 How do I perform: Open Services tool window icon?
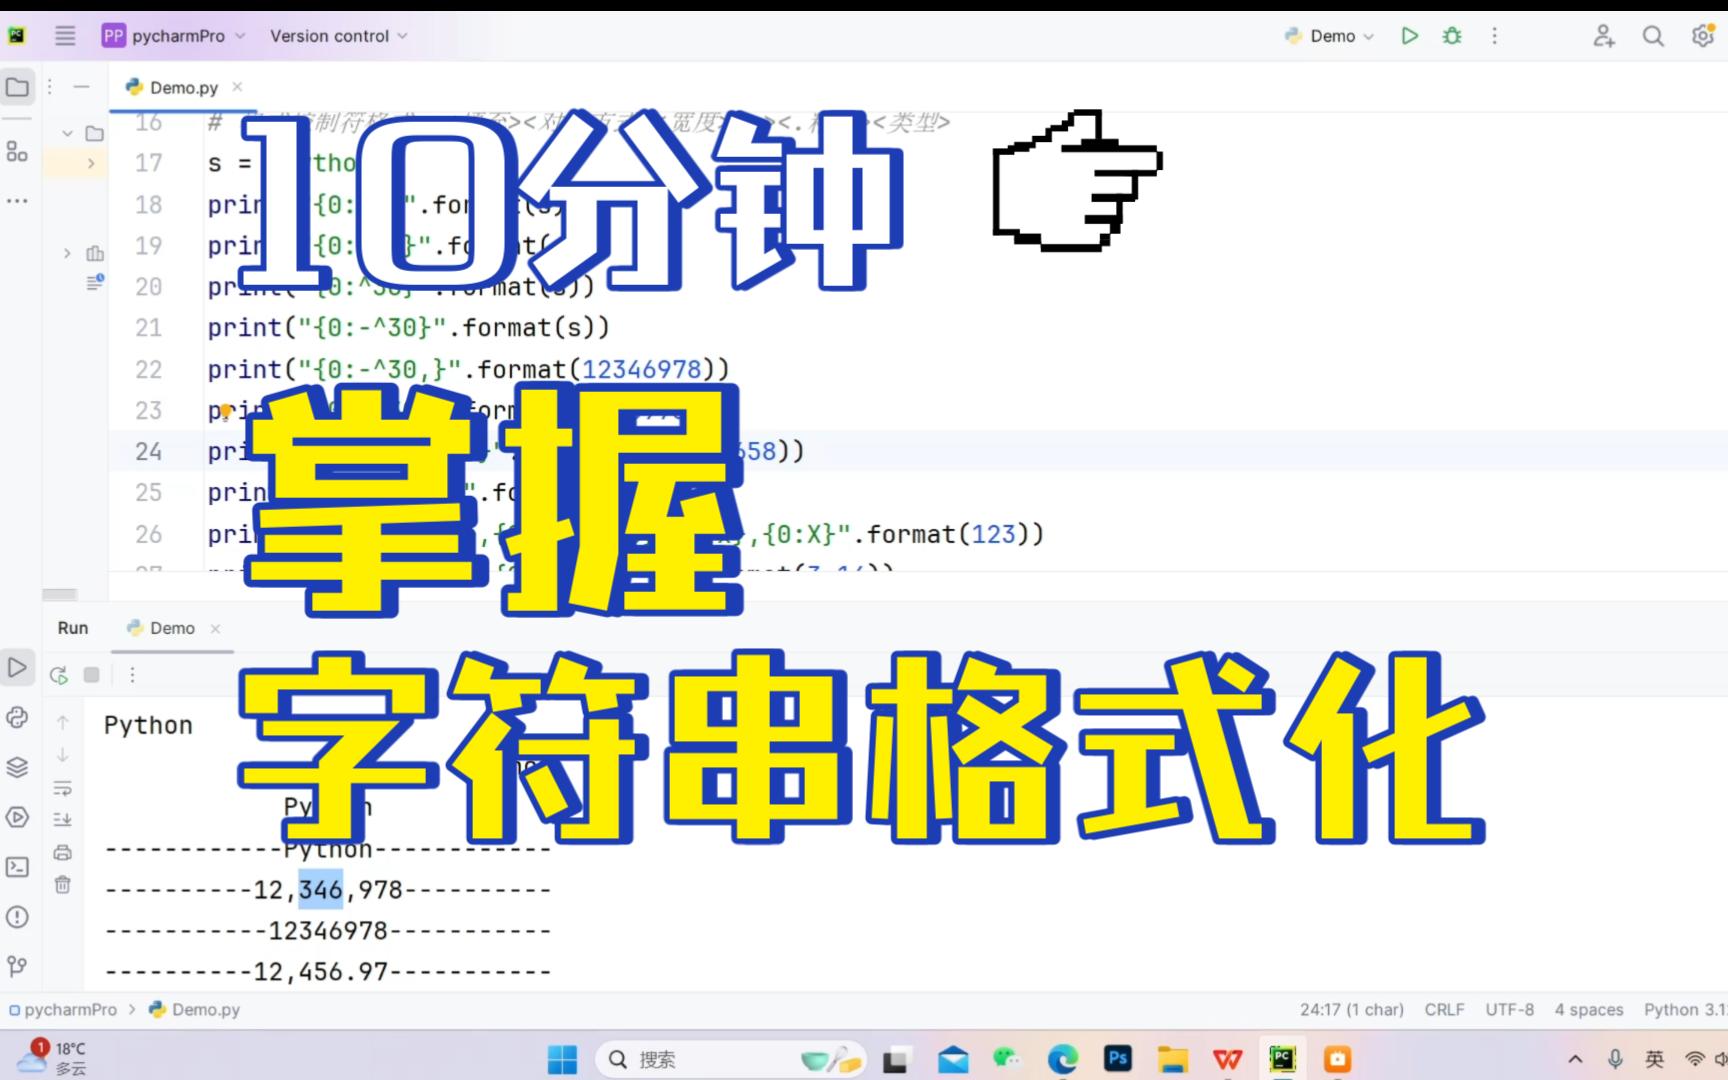pyautogui.click(x=17, y=817)
